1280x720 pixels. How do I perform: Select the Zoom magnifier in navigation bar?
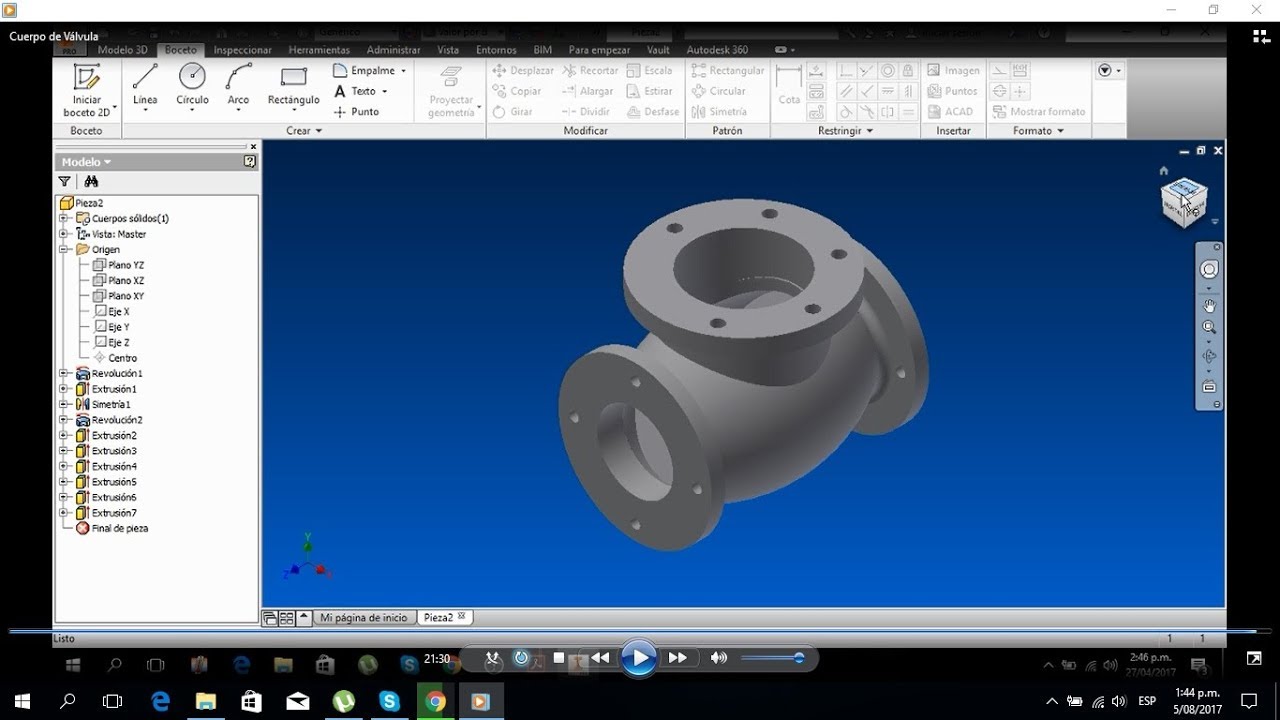[1209, 328]
